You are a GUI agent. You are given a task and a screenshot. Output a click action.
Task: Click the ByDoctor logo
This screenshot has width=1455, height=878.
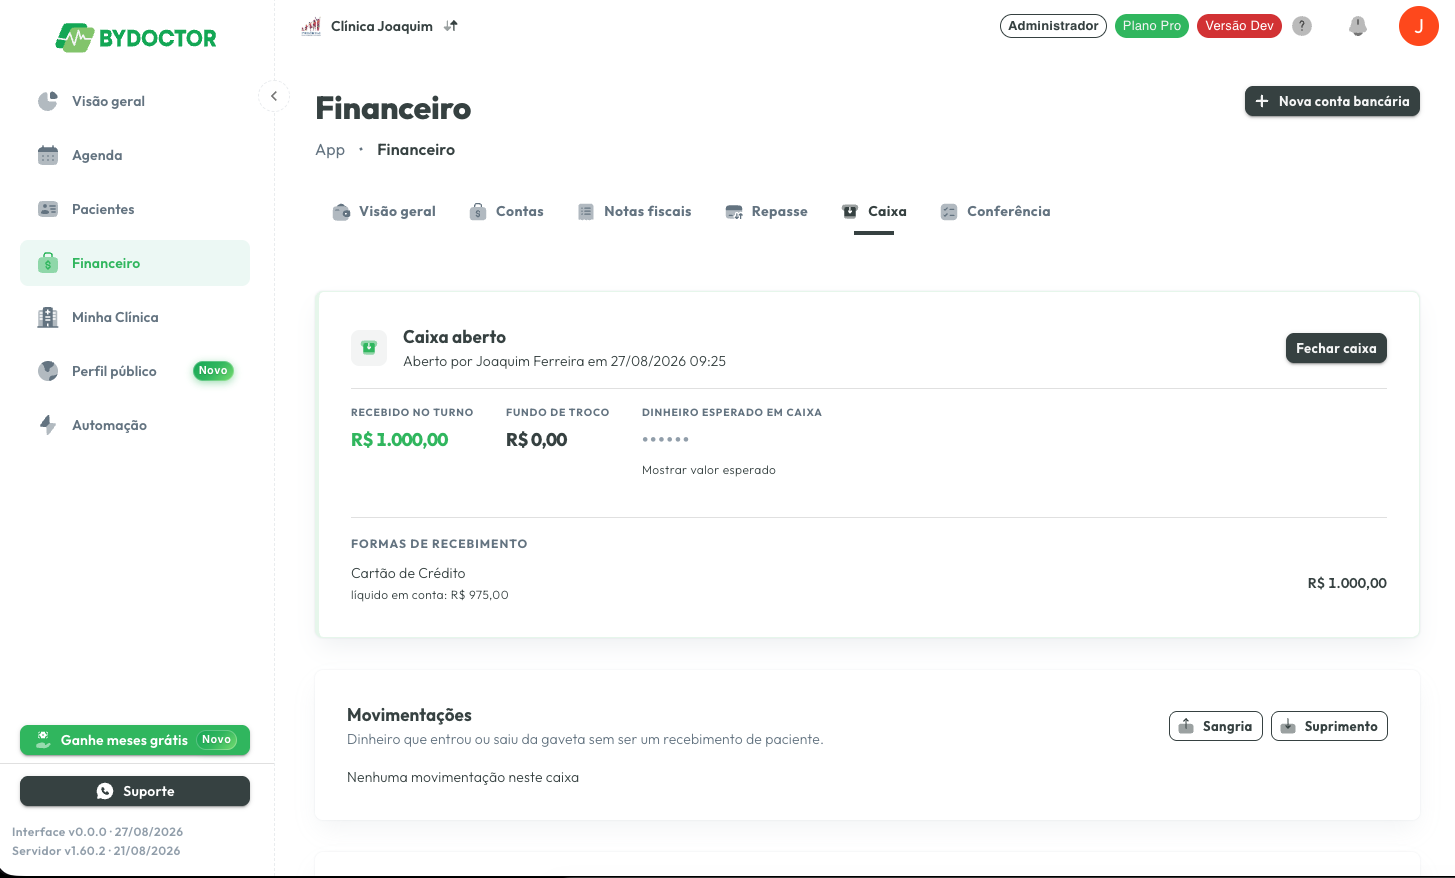136,38
